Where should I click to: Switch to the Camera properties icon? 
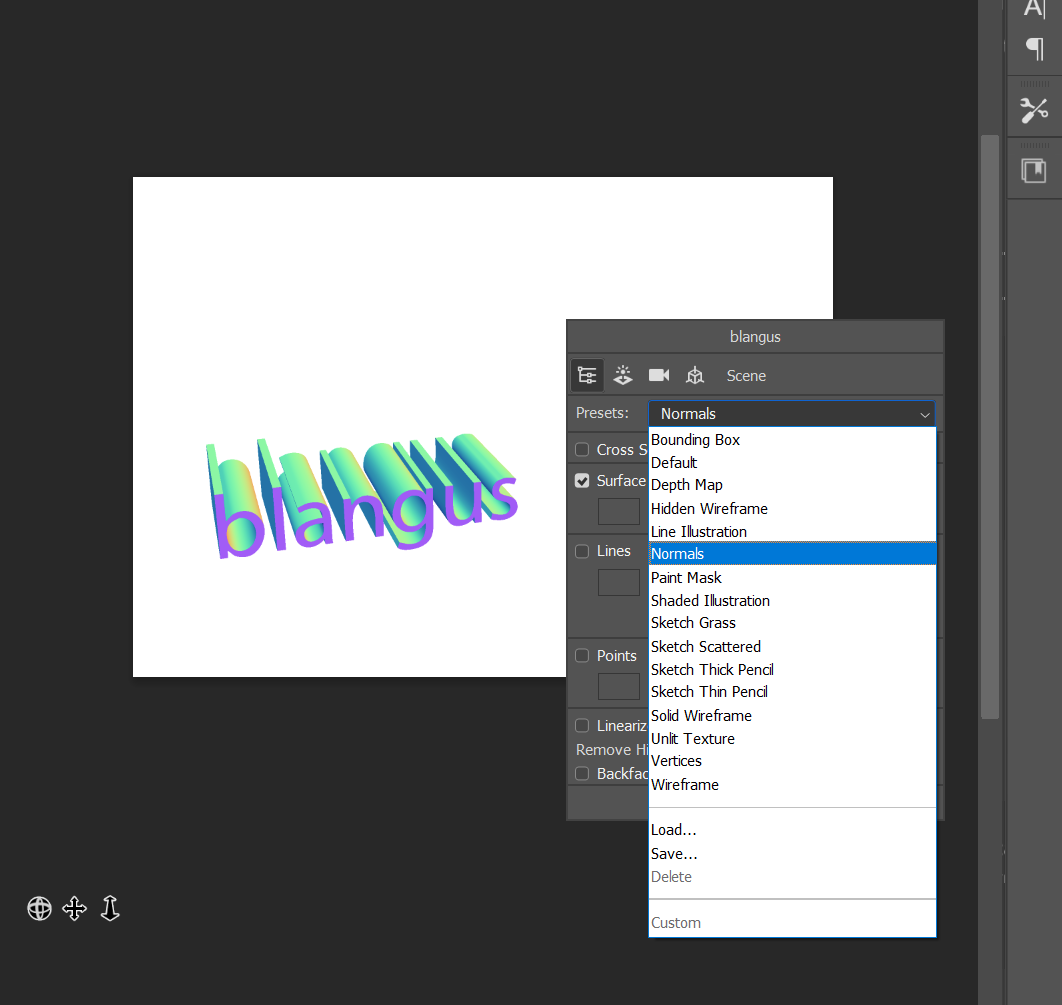[658, 375]
